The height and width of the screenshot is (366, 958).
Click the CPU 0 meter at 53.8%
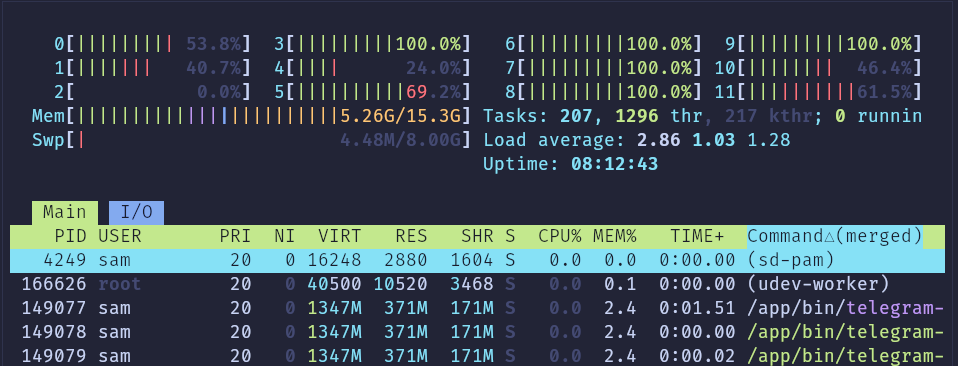point(153,44)
